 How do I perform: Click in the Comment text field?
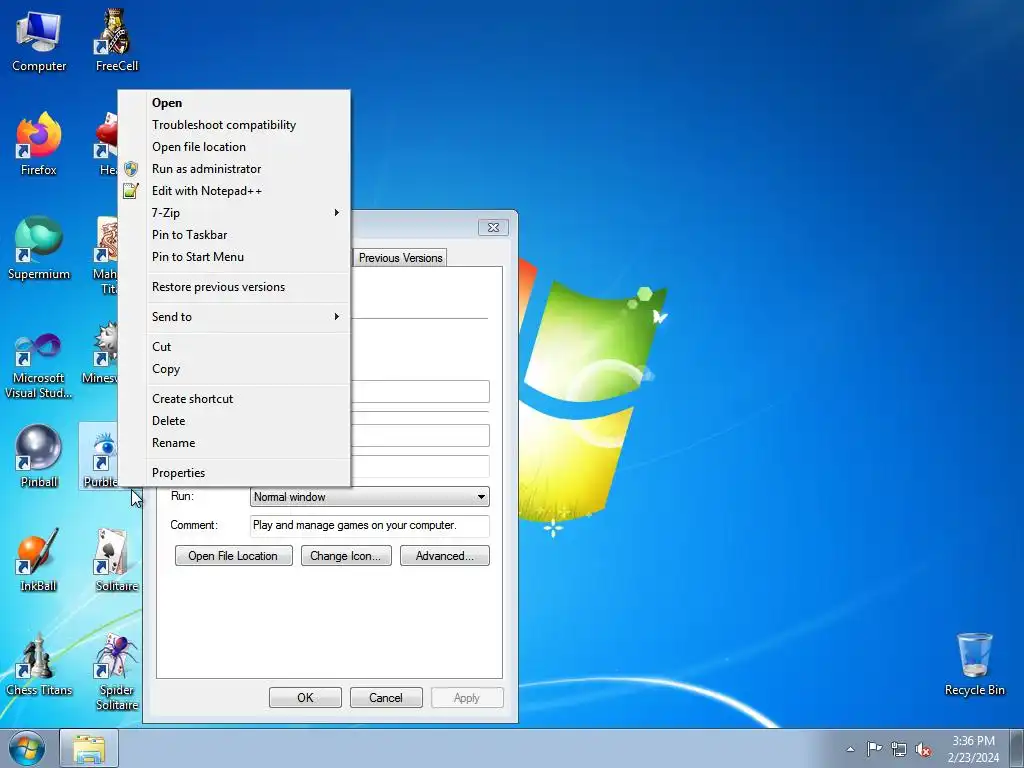pyautogui.click(x=370, y=526)
